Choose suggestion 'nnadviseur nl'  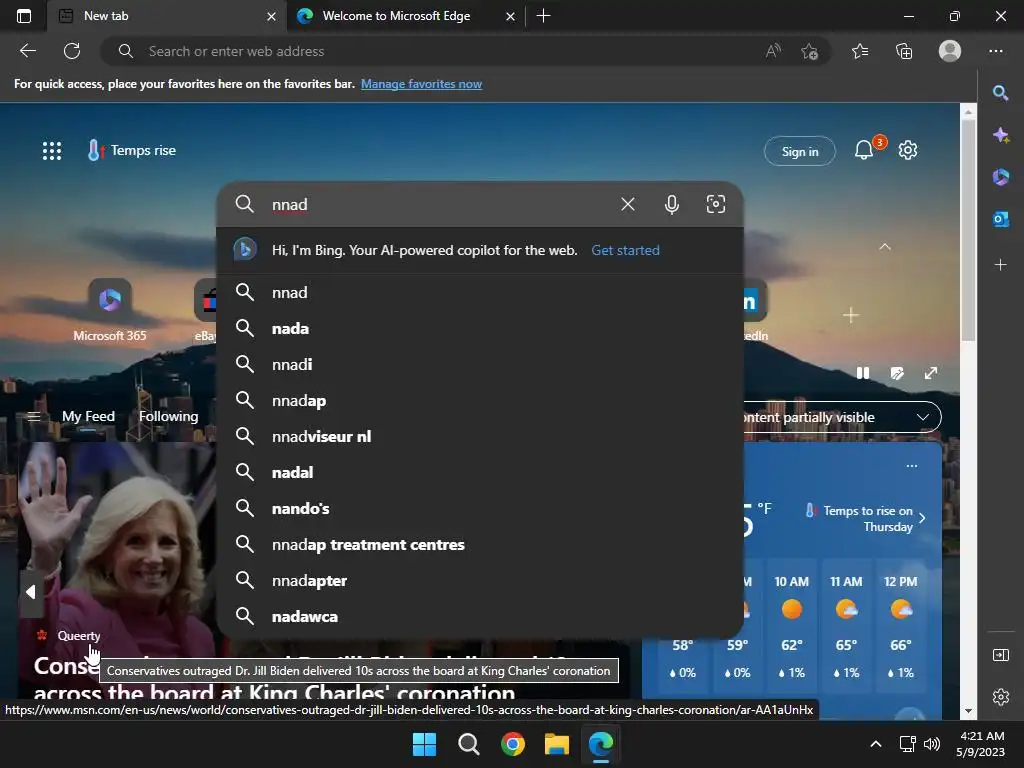[x=479, y=436]
